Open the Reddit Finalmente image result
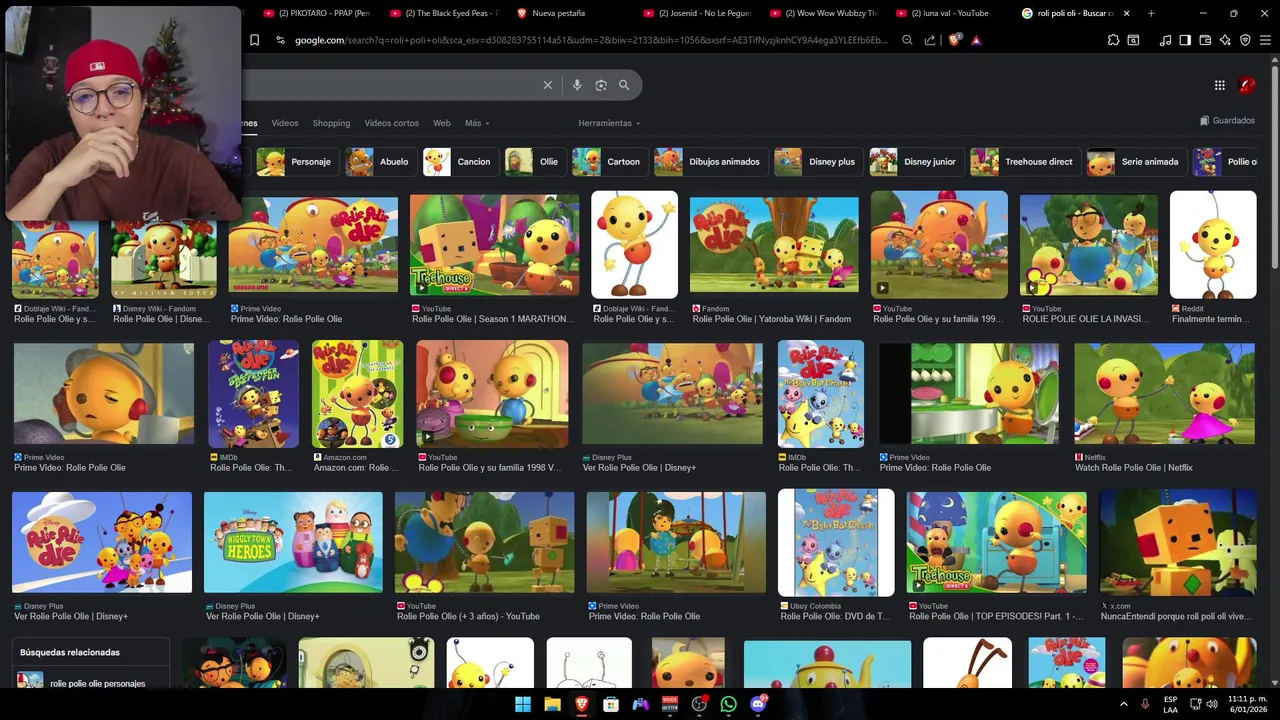 pyautogui.click(x=1213, y=245)
